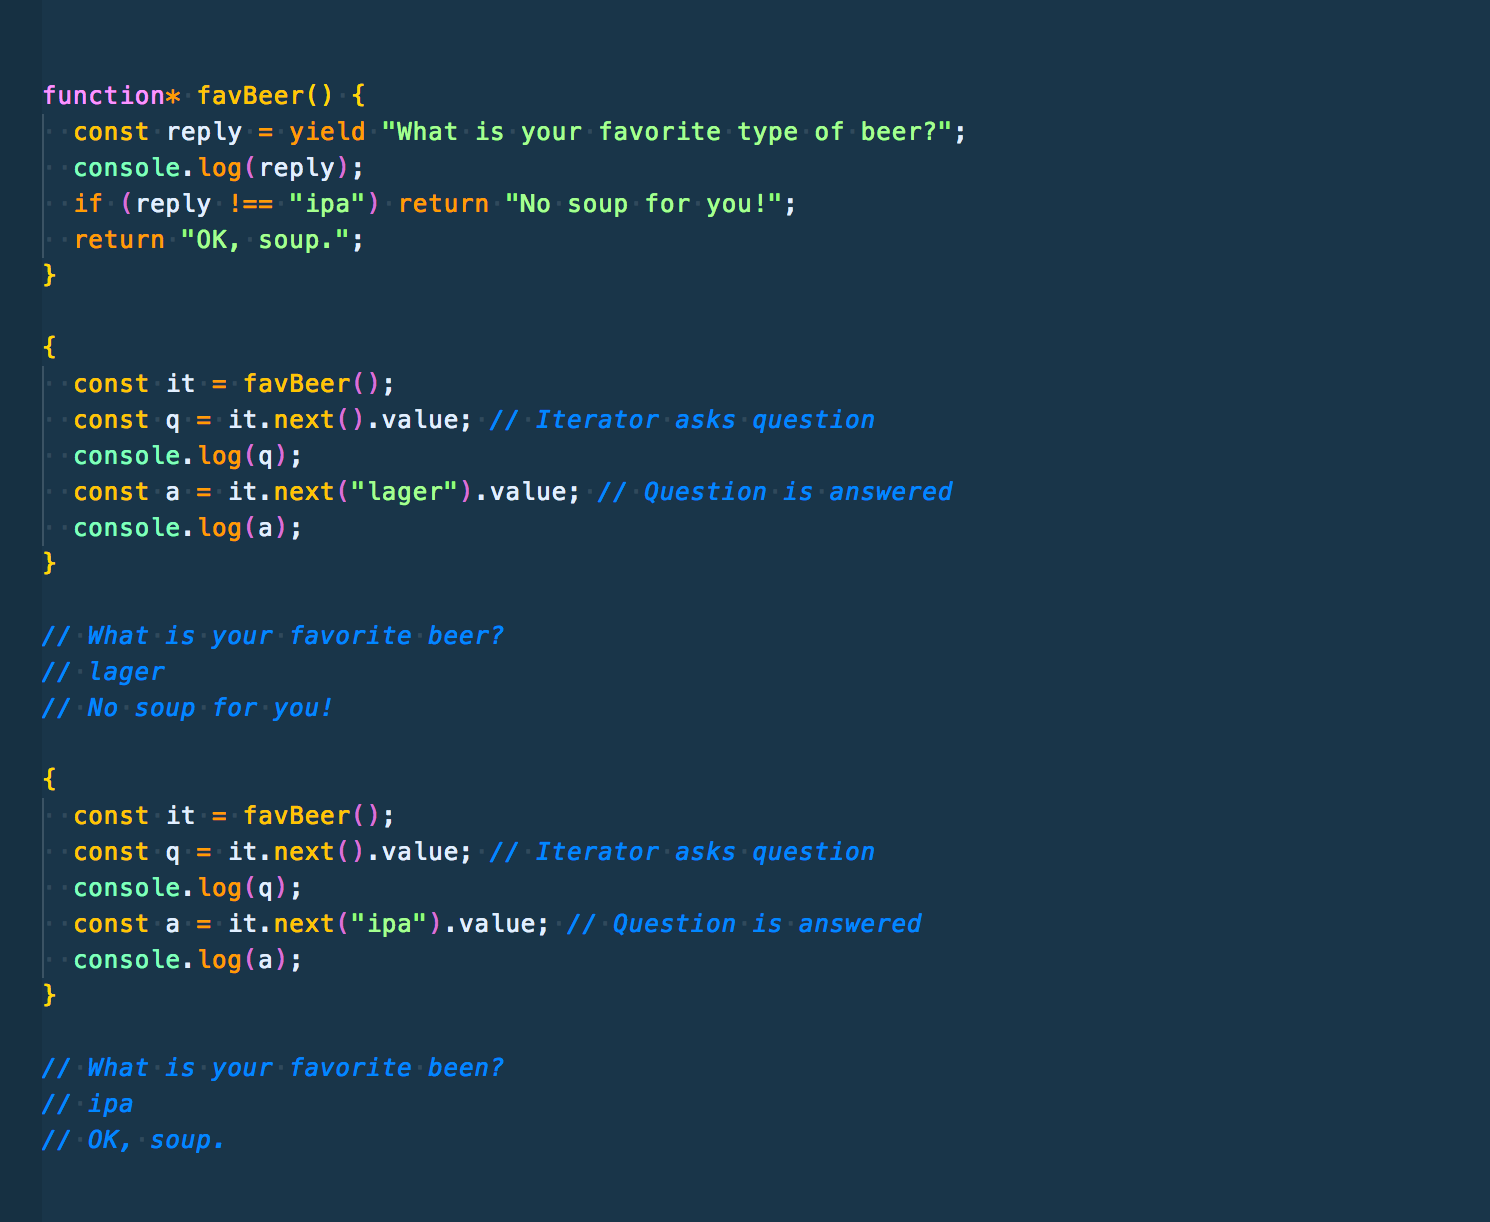Click the "// What is your favorite beer?" comment

(x=273, y=636)
